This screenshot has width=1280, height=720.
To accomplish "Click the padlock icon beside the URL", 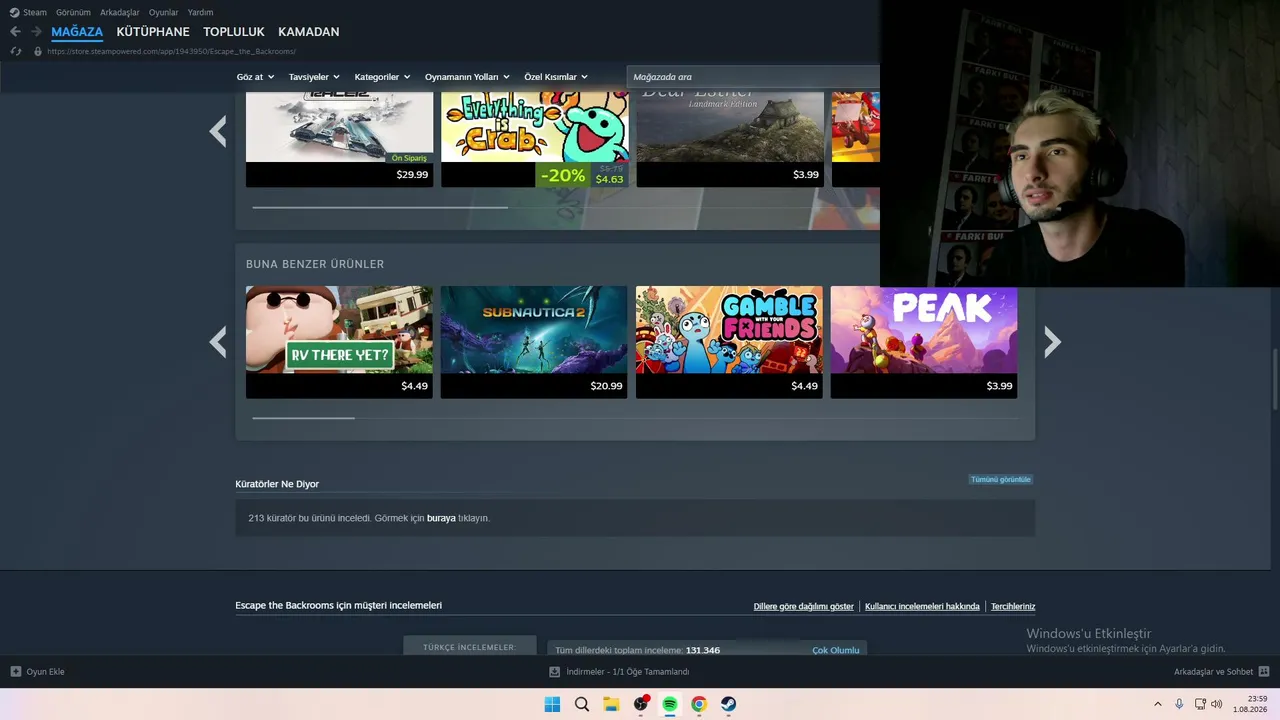I will (x=38, y=51).
